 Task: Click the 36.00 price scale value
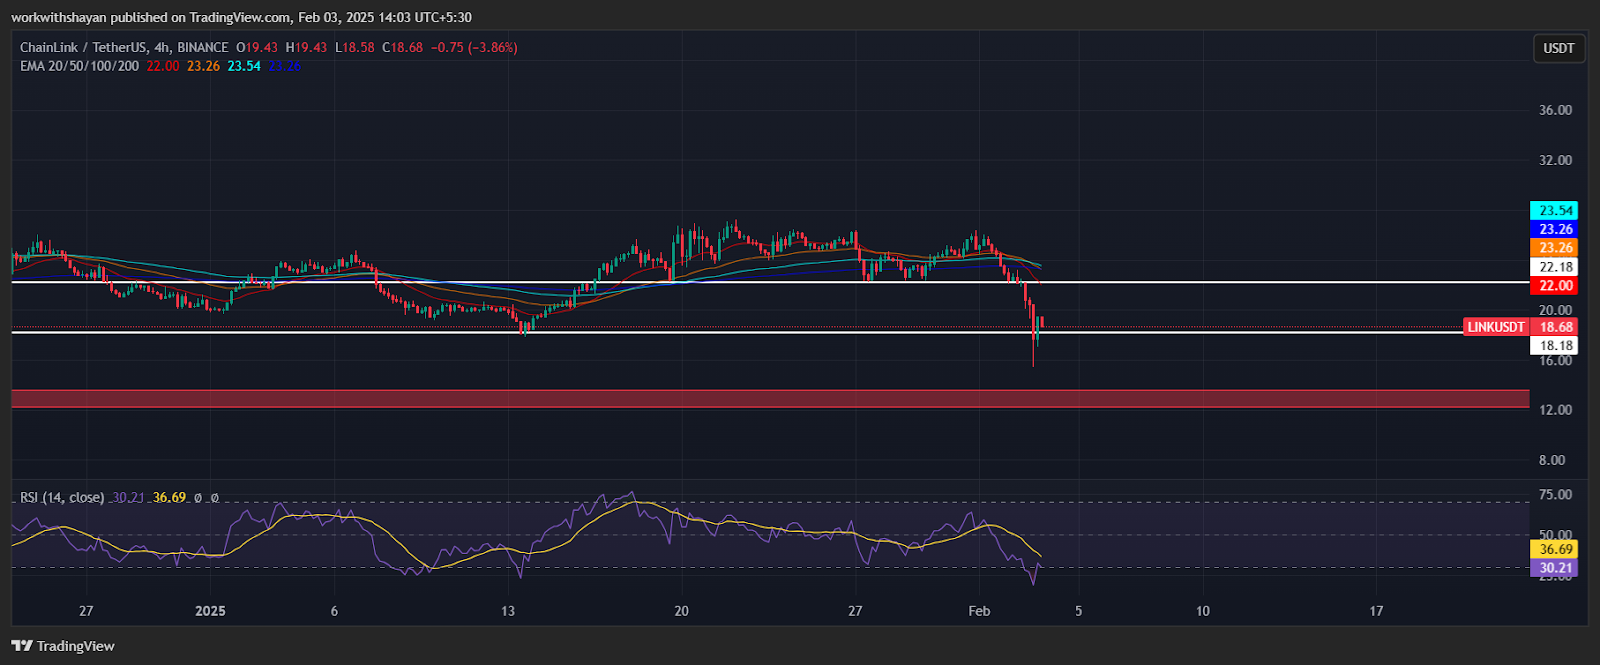pos(1555,110)
